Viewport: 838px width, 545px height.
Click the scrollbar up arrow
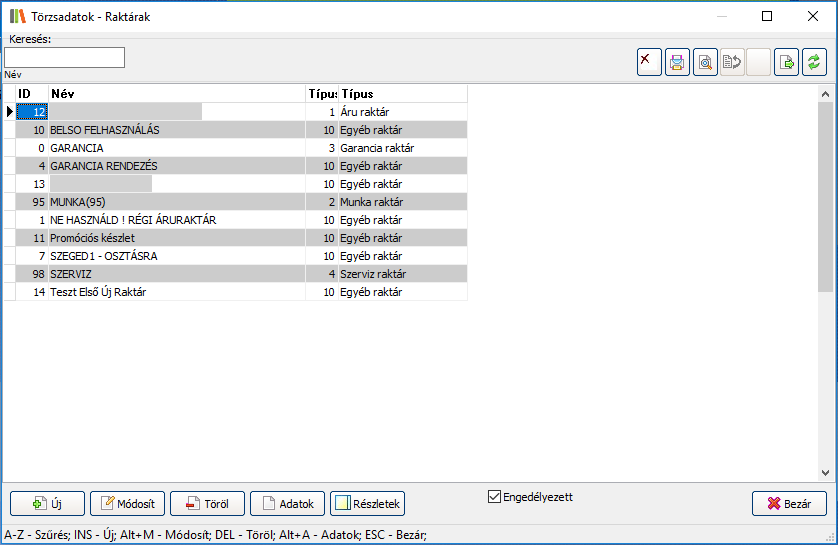[x=826, y=96]
